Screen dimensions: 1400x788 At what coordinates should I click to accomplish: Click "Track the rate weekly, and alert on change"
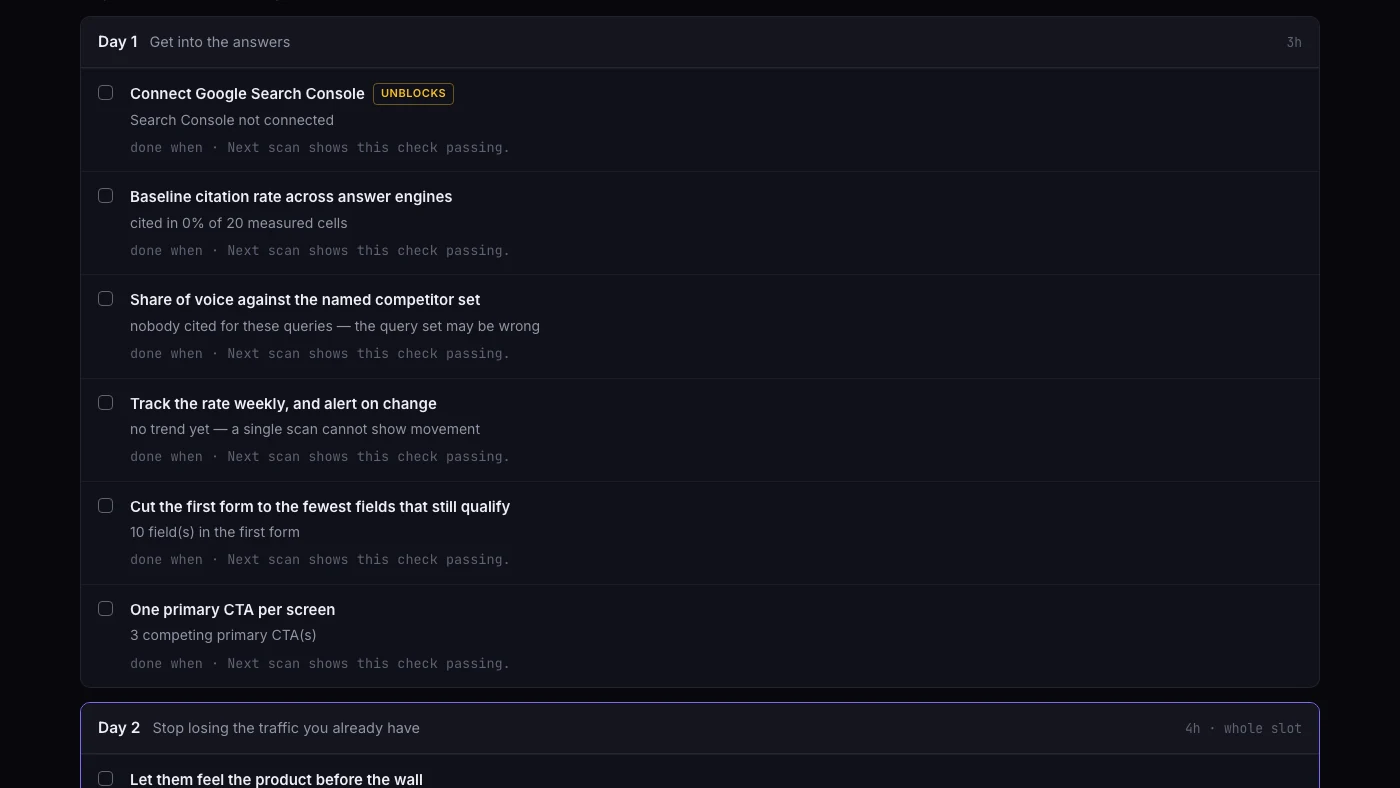pyautogui.click(x=283, y=403)
